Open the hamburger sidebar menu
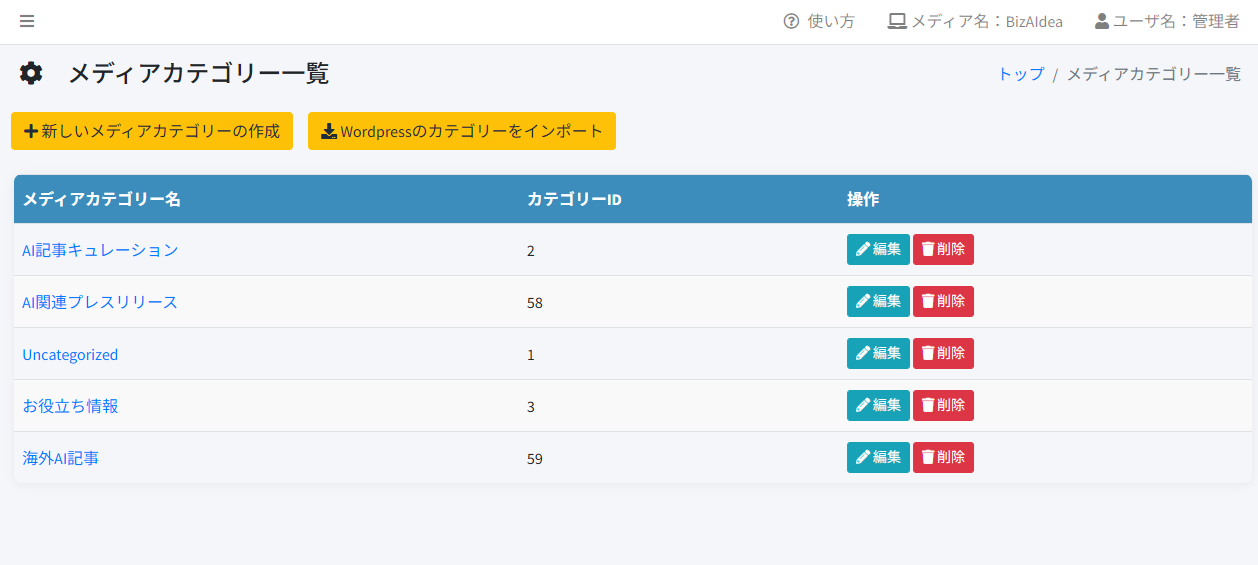 coord(27,21)
